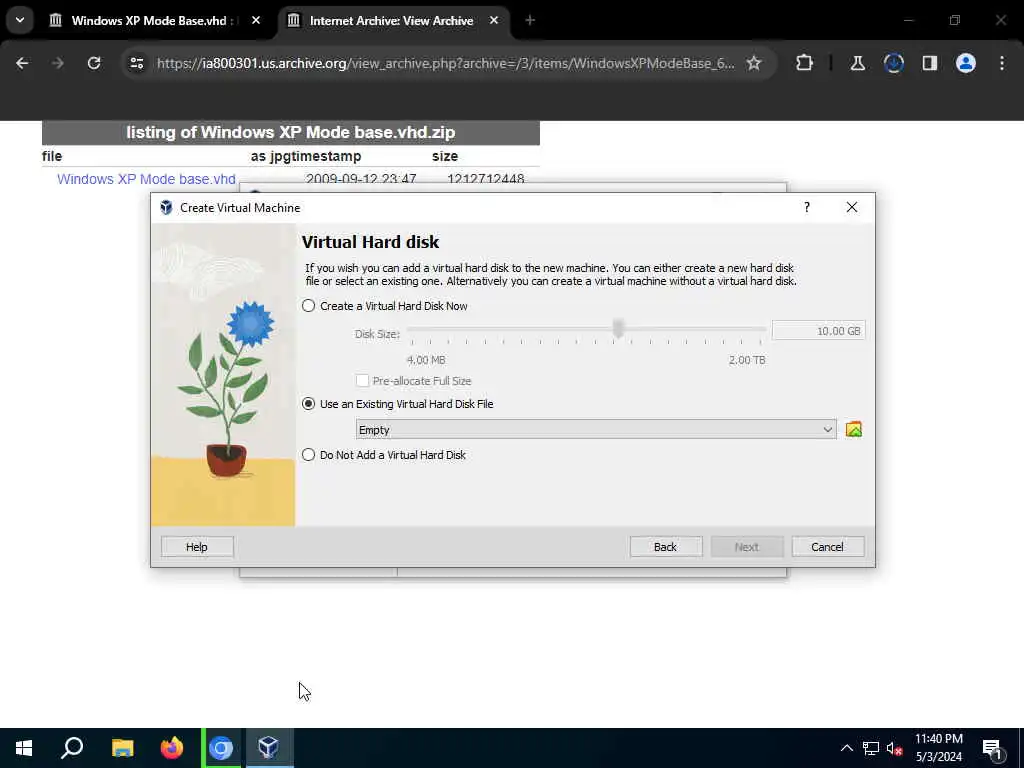This screenshot has height=768, width=1024.
Task: Open the notification center icon
Action: pyautogui.click(x=993, y=748)
